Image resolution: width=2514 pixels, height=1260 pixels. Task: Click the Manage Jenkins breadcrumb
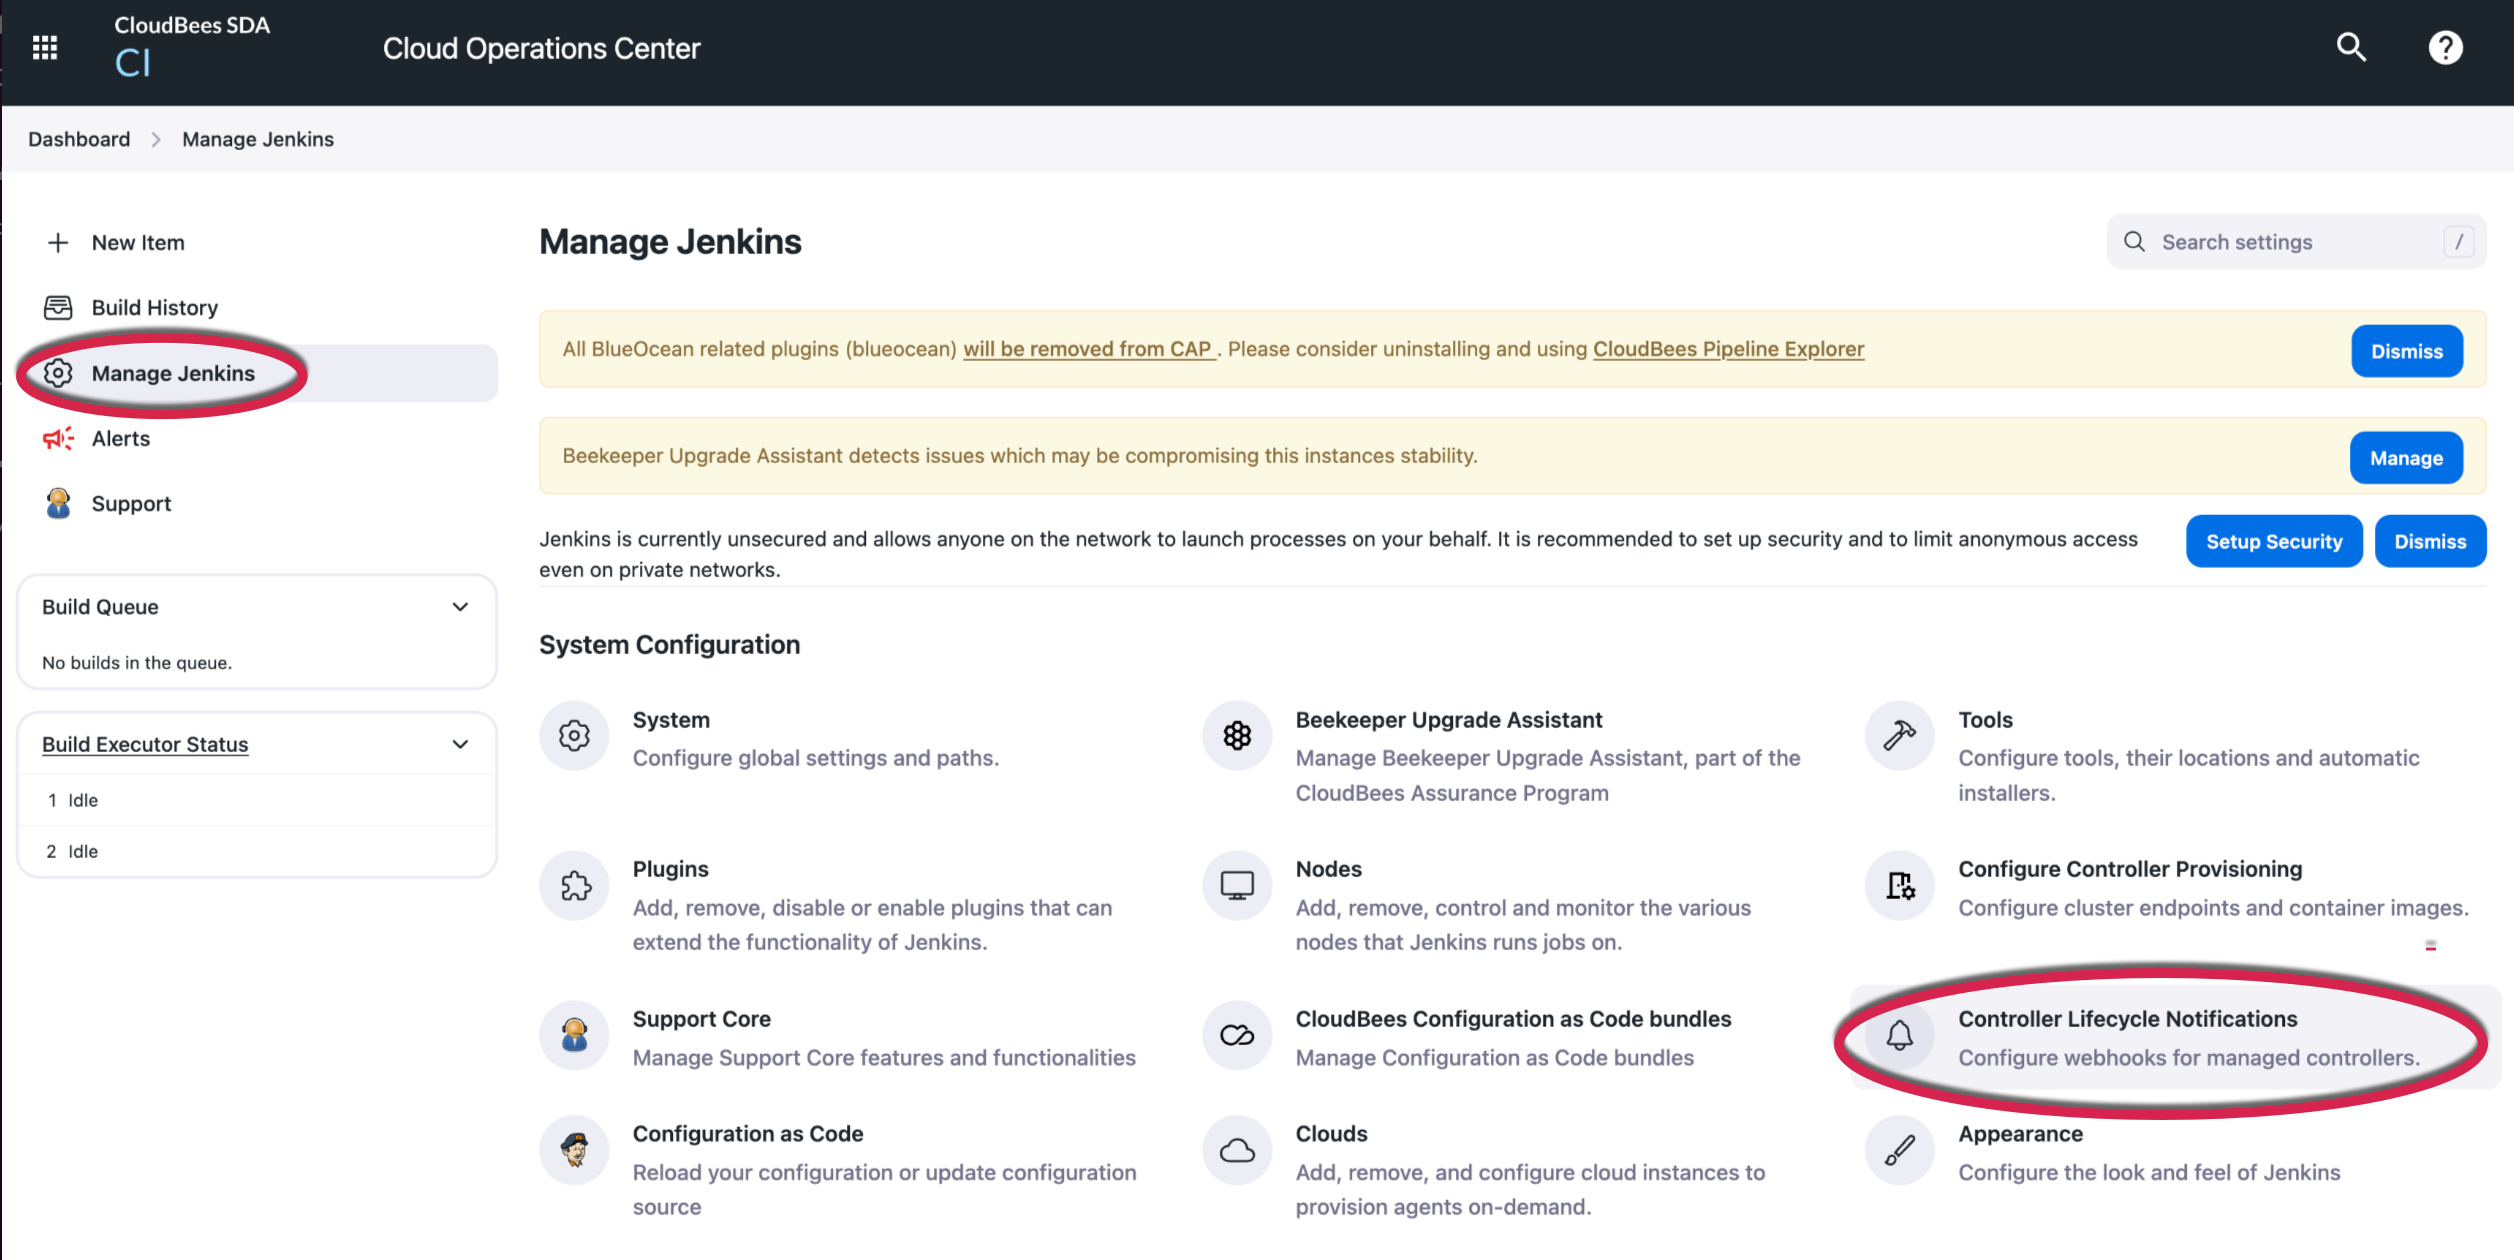click(x=258, y=139)
